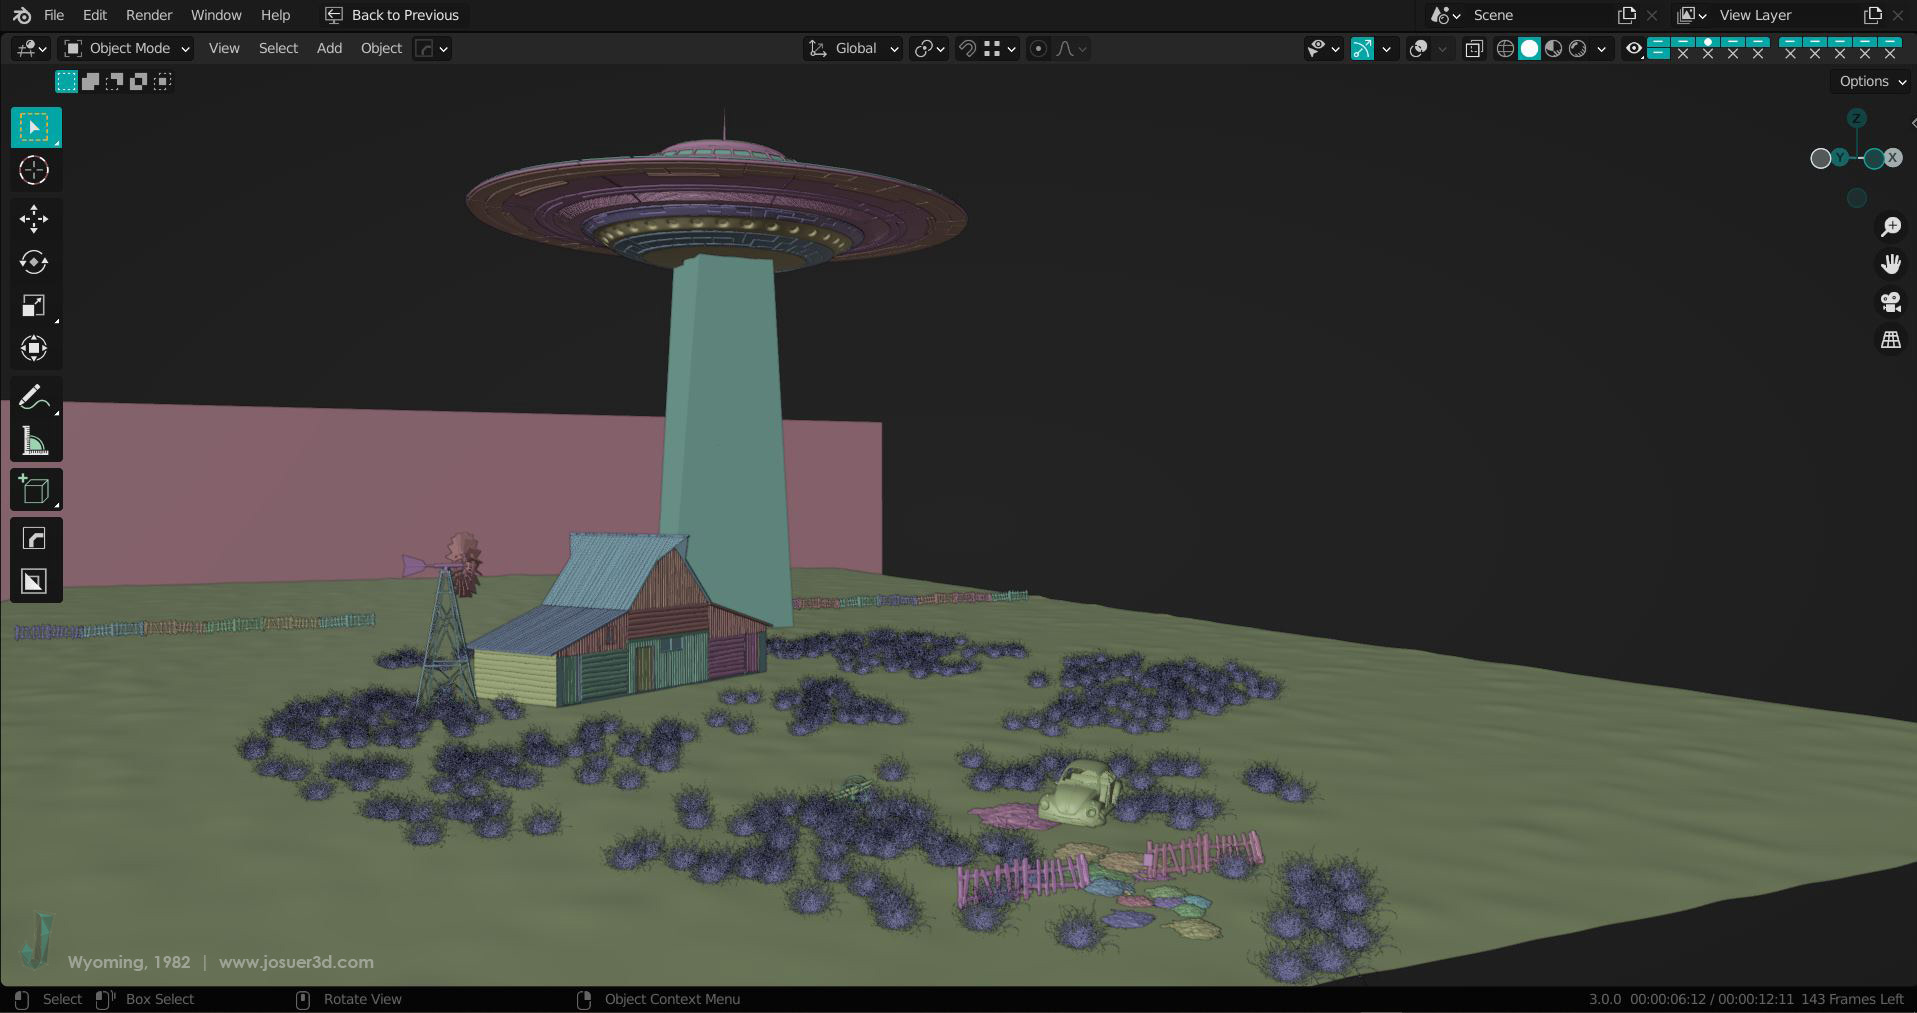Image resolution: width=1917 pixels, height=1013 pixels.
Task: Open the dropdown beside the Object menu
Action: click(432, 48)
